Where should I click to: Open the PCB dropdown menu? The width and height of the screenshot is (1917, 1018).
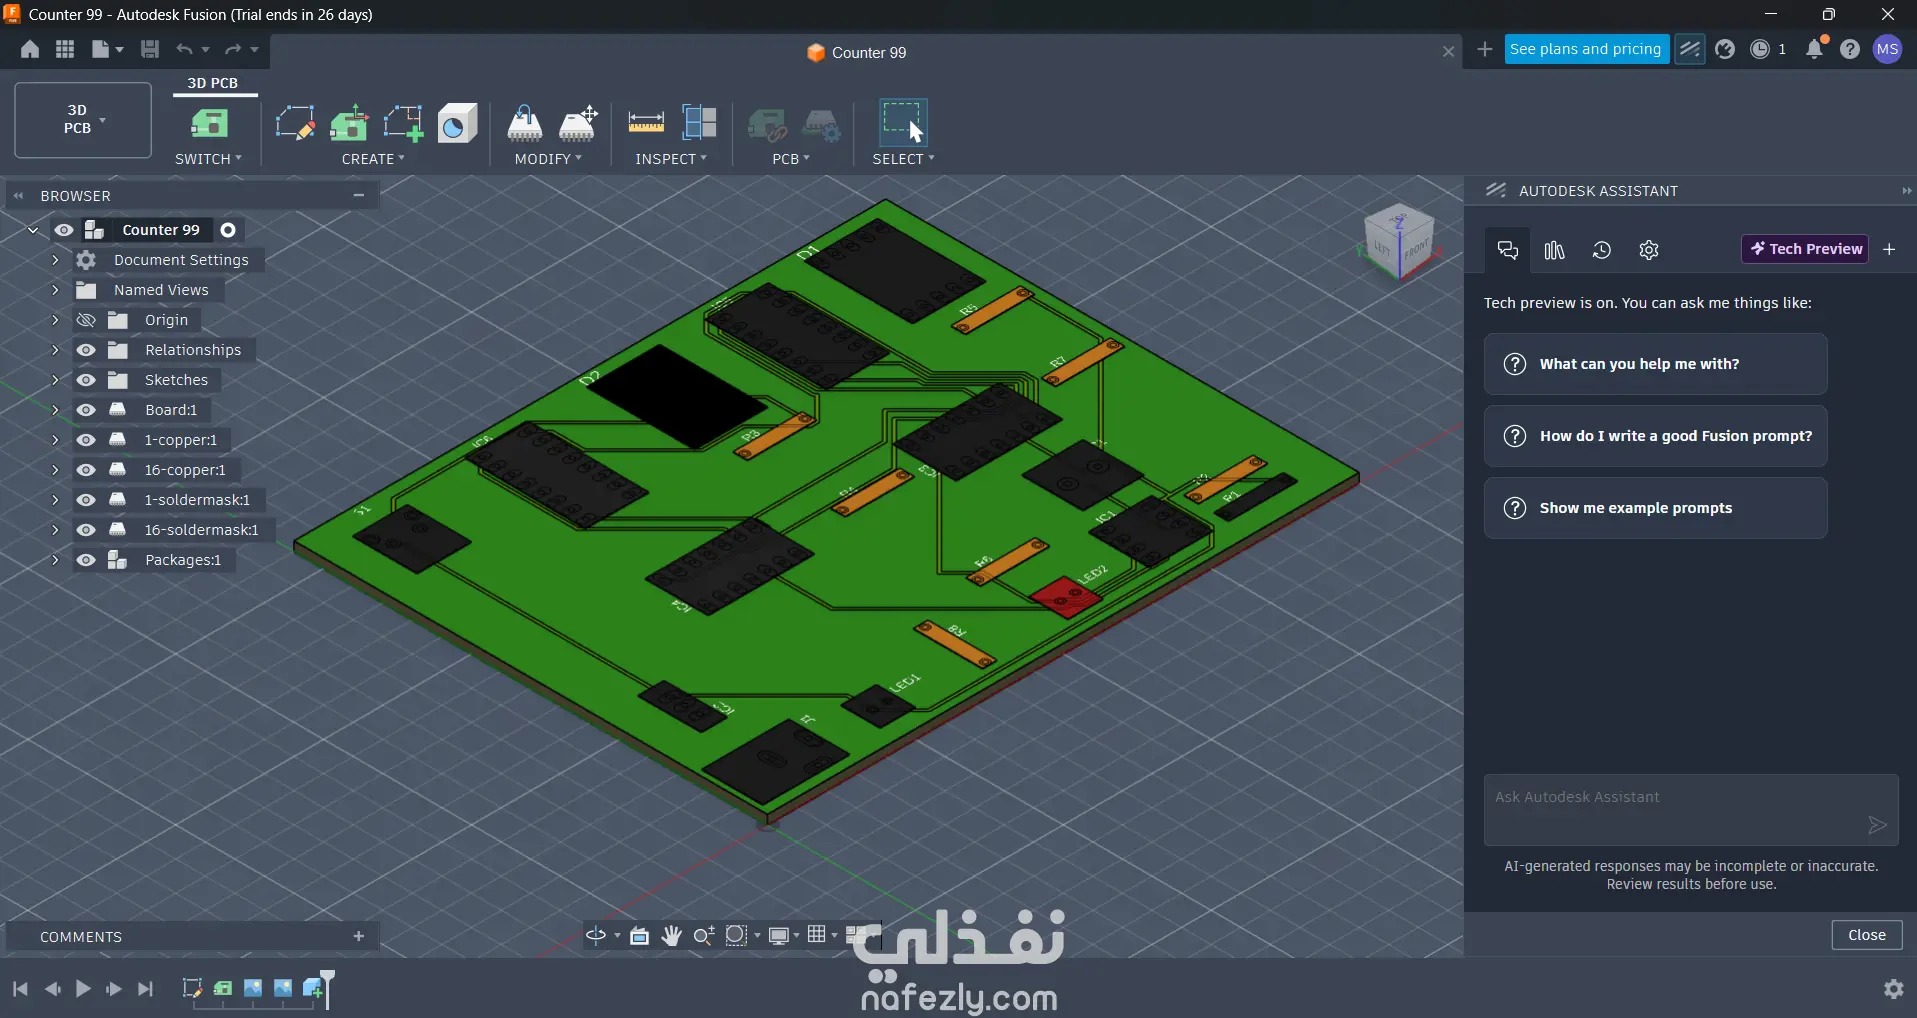click(791, 159)
